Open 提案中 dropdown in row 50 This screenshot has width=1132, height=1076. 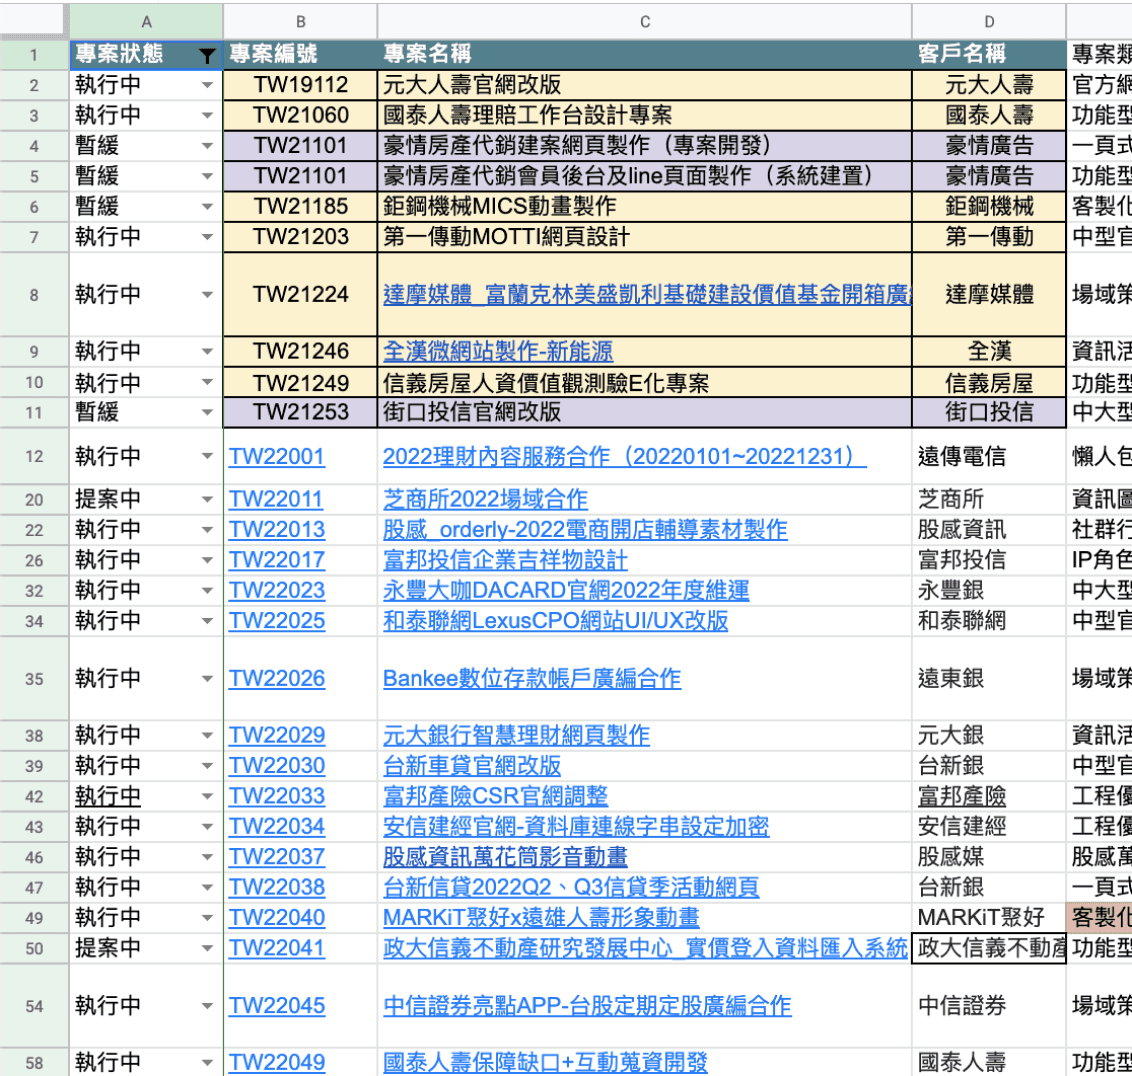click(x=207, y=948)
